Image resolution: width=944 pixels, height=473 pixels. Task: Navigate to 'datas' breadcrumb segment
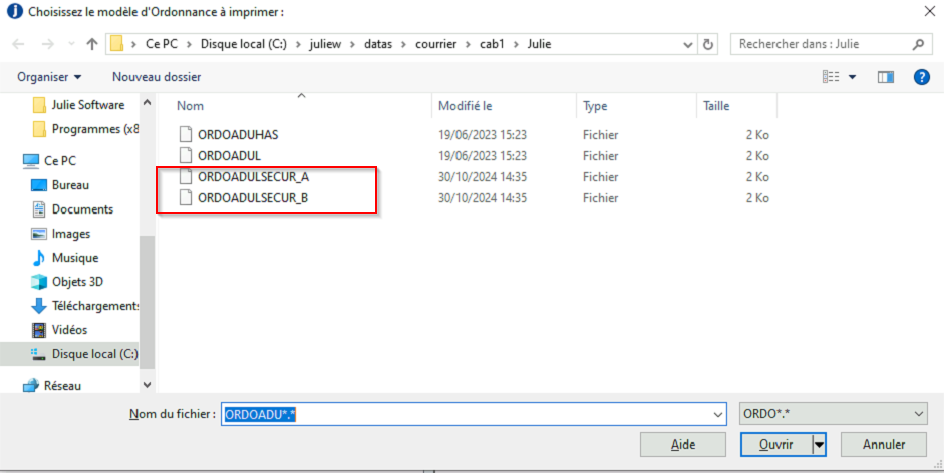[378, 44]
